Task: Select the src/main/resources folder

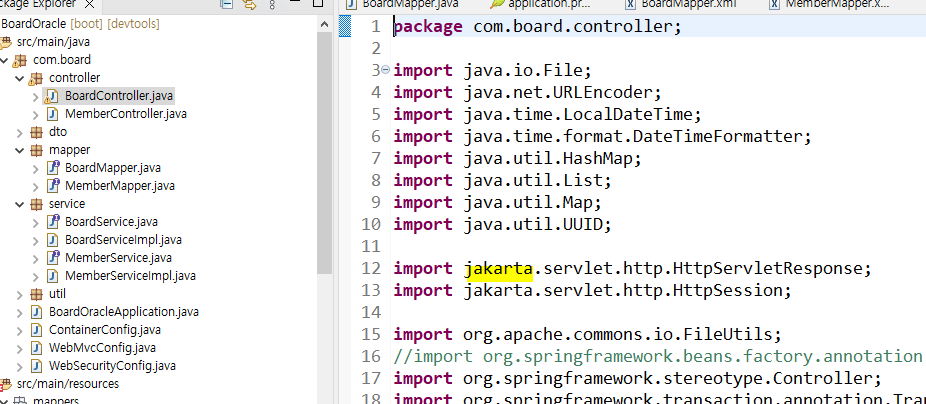Action: pyautogui.click(x=67, y=384)
